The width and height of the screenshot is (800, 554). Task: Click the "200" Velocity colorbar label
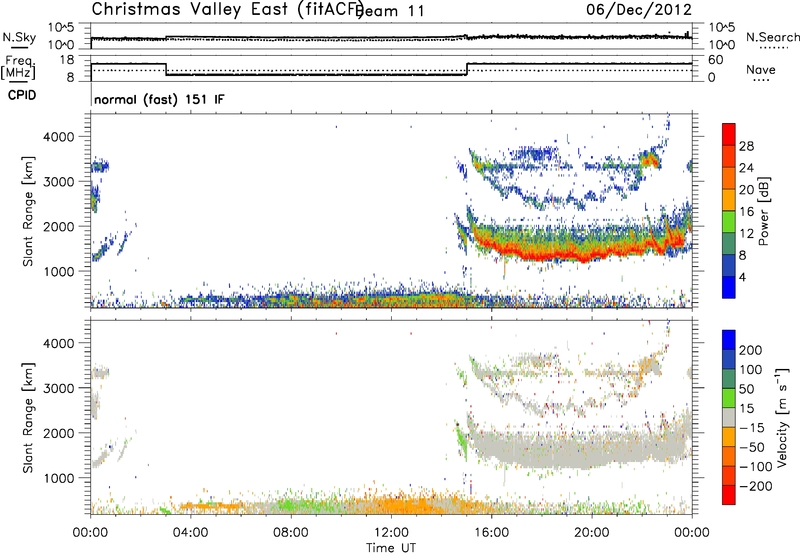[x=751, y=350]
